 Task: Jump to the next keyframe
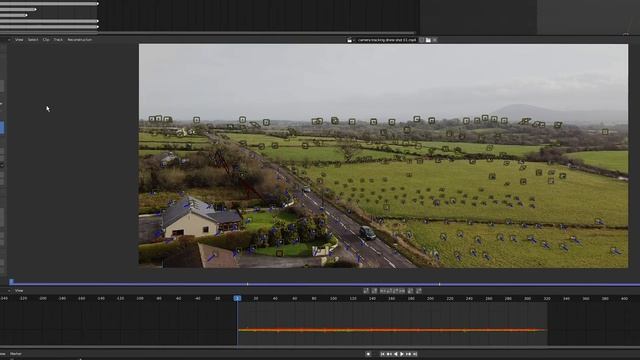(x=409, y=354)
